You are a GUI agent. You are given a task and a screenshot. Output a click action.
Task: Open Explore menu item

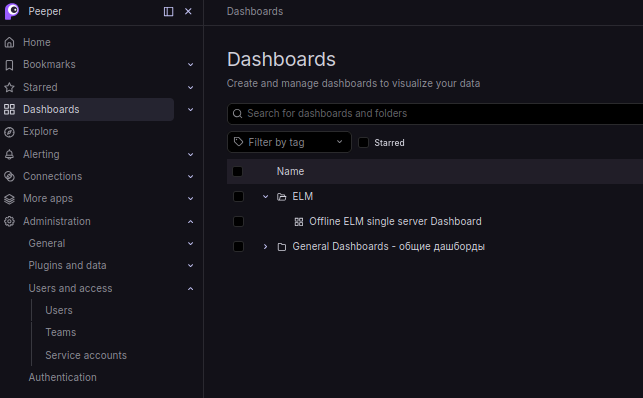tap(41, 132)
